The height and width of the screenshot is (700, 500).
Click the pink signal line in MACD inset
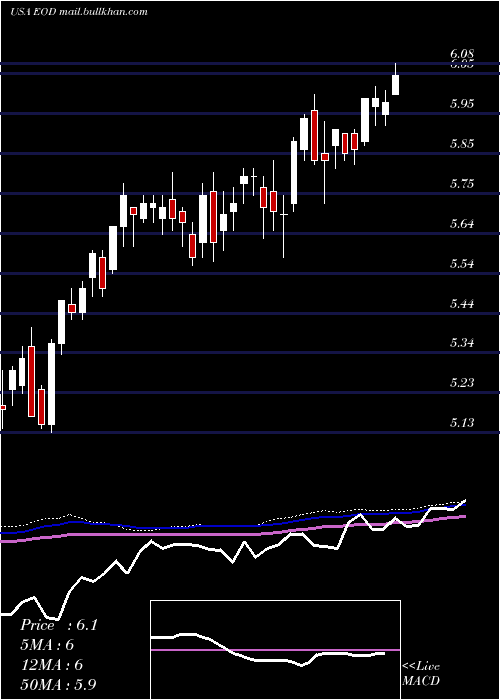[x=275, y=650]
